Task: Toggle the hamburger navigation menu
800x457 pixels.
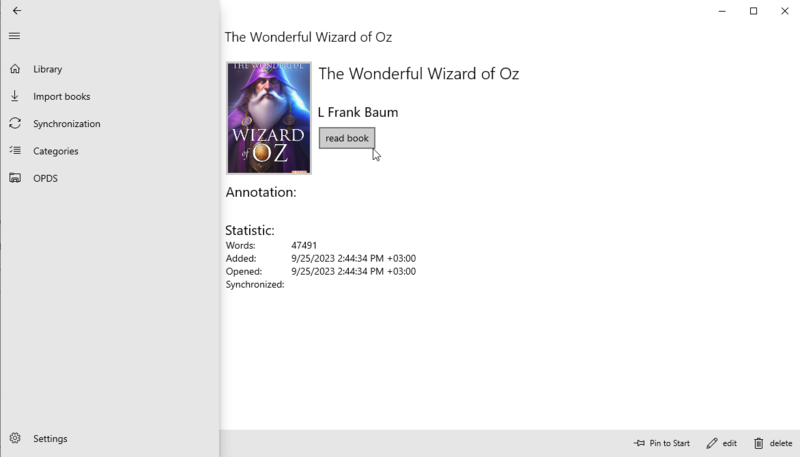Action: pos(14,36)
